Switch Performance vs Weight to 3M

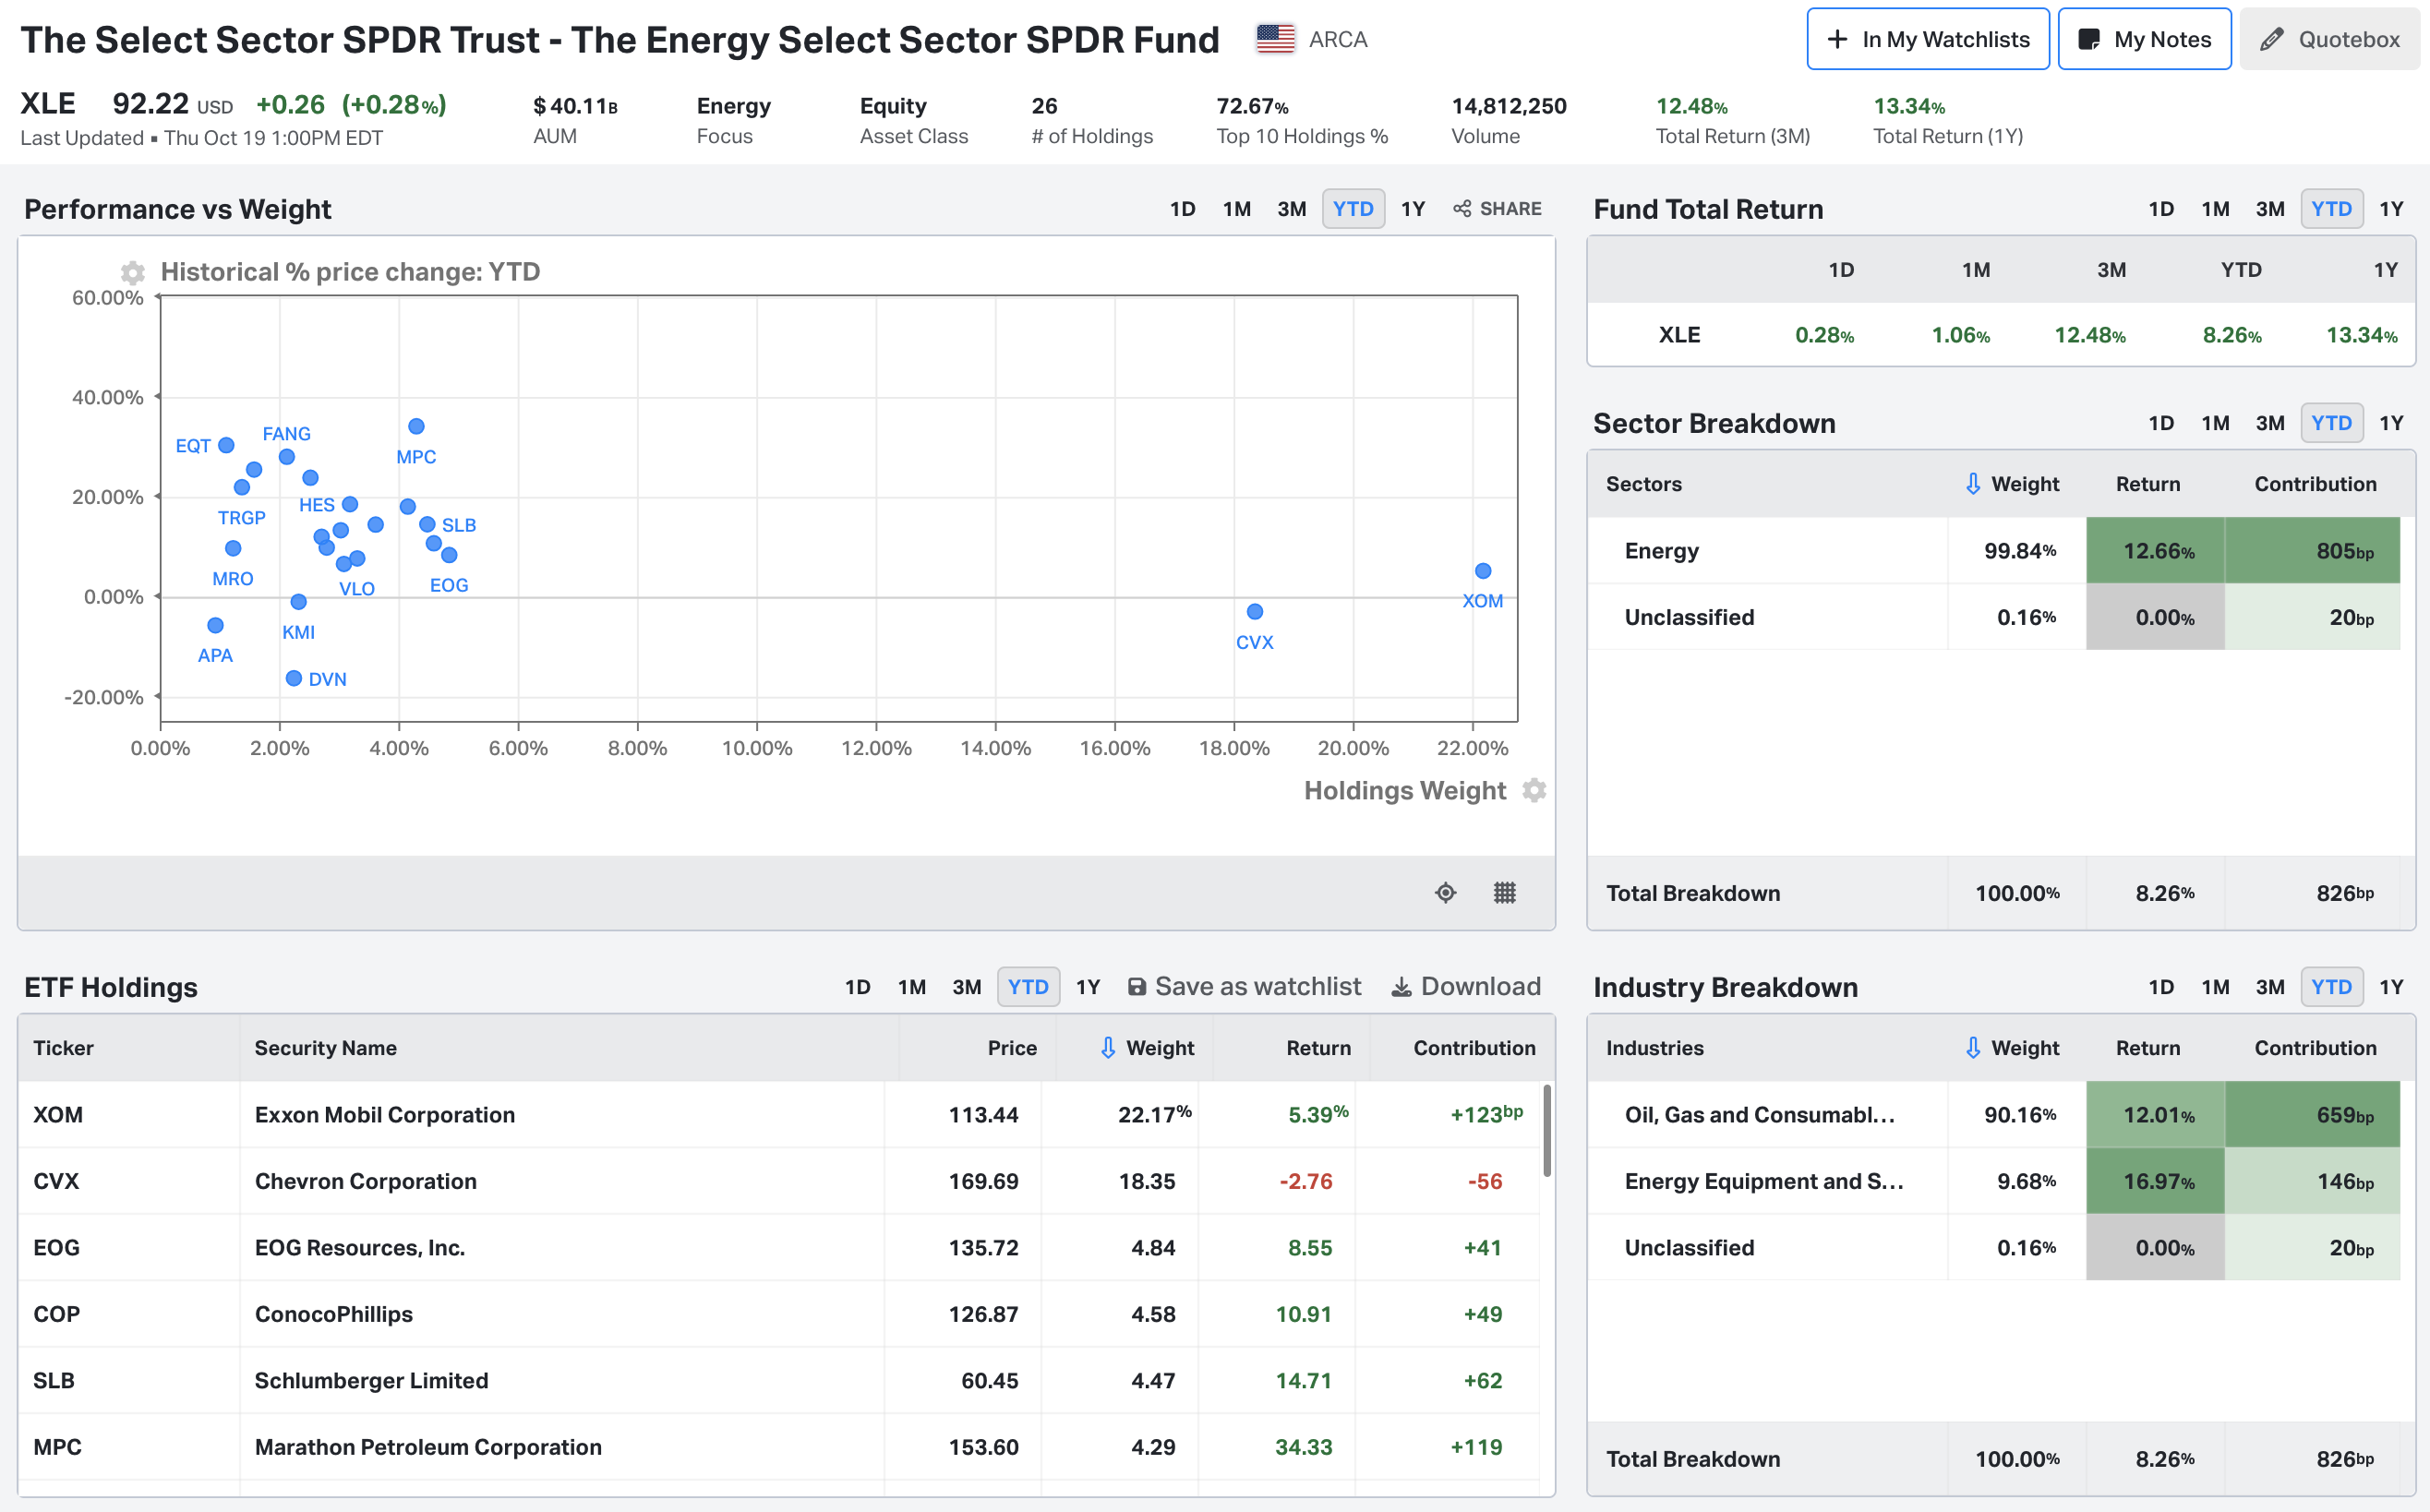[x=1291, y=209]
